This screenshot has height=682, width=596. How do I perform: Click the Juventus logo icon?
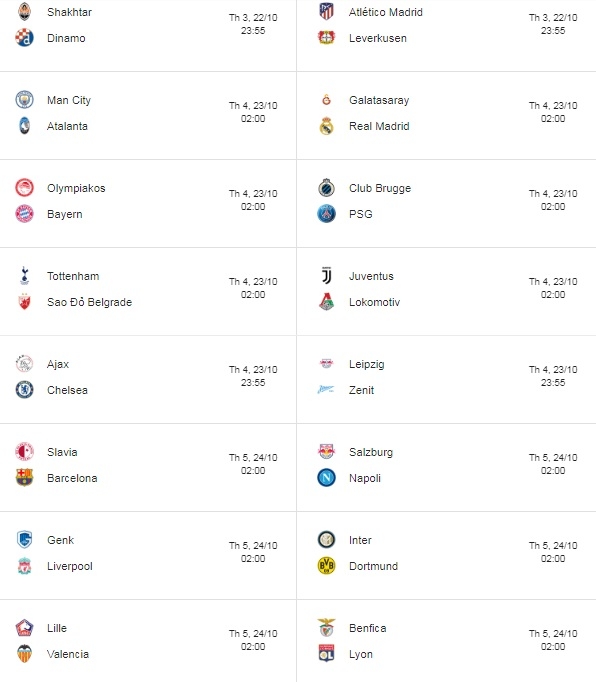(326, 275)
